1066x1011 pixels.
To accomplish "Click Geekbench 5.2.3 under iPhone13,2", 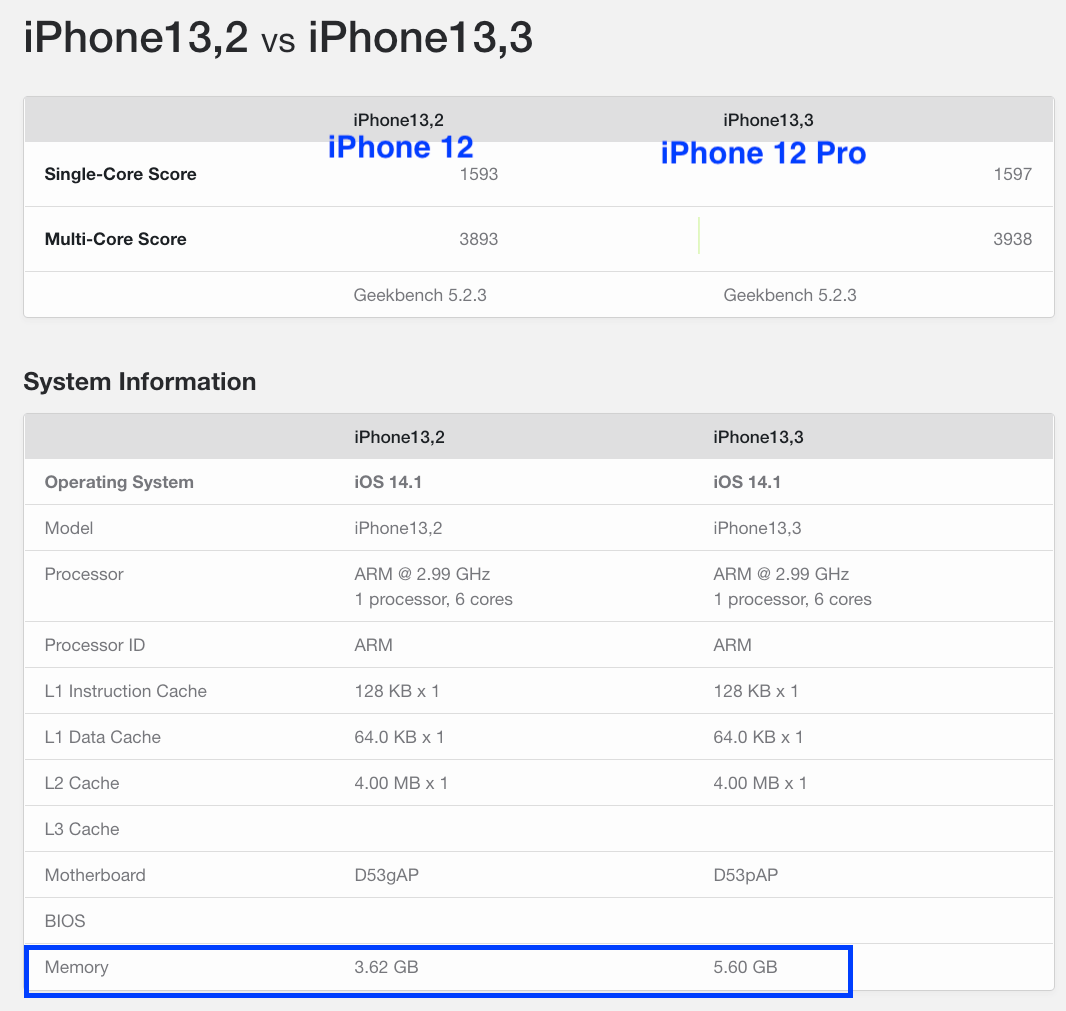I will (x=420, y=295).
